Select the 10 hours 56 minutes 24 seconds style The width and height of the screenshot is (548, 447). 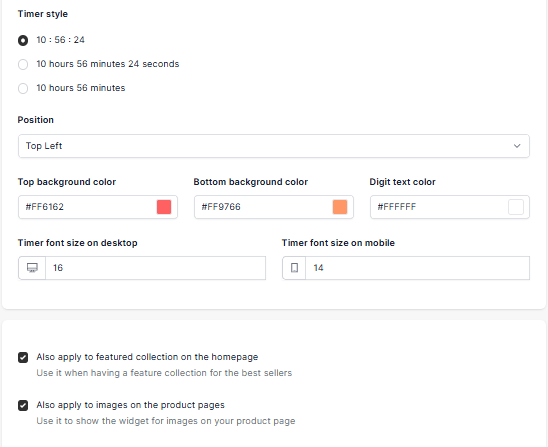pyautogui.click(x=23, y=64)
